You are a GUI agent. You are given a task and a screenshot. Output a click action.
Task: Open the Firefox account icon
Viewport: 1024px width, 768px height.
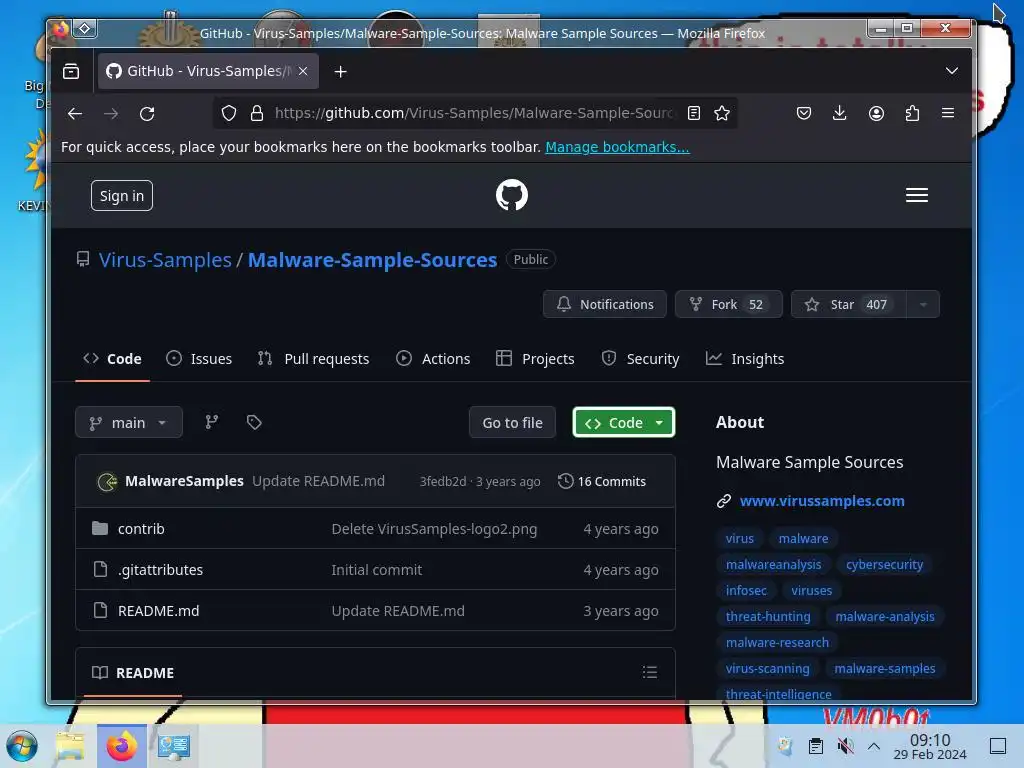(x=876, y=114)
